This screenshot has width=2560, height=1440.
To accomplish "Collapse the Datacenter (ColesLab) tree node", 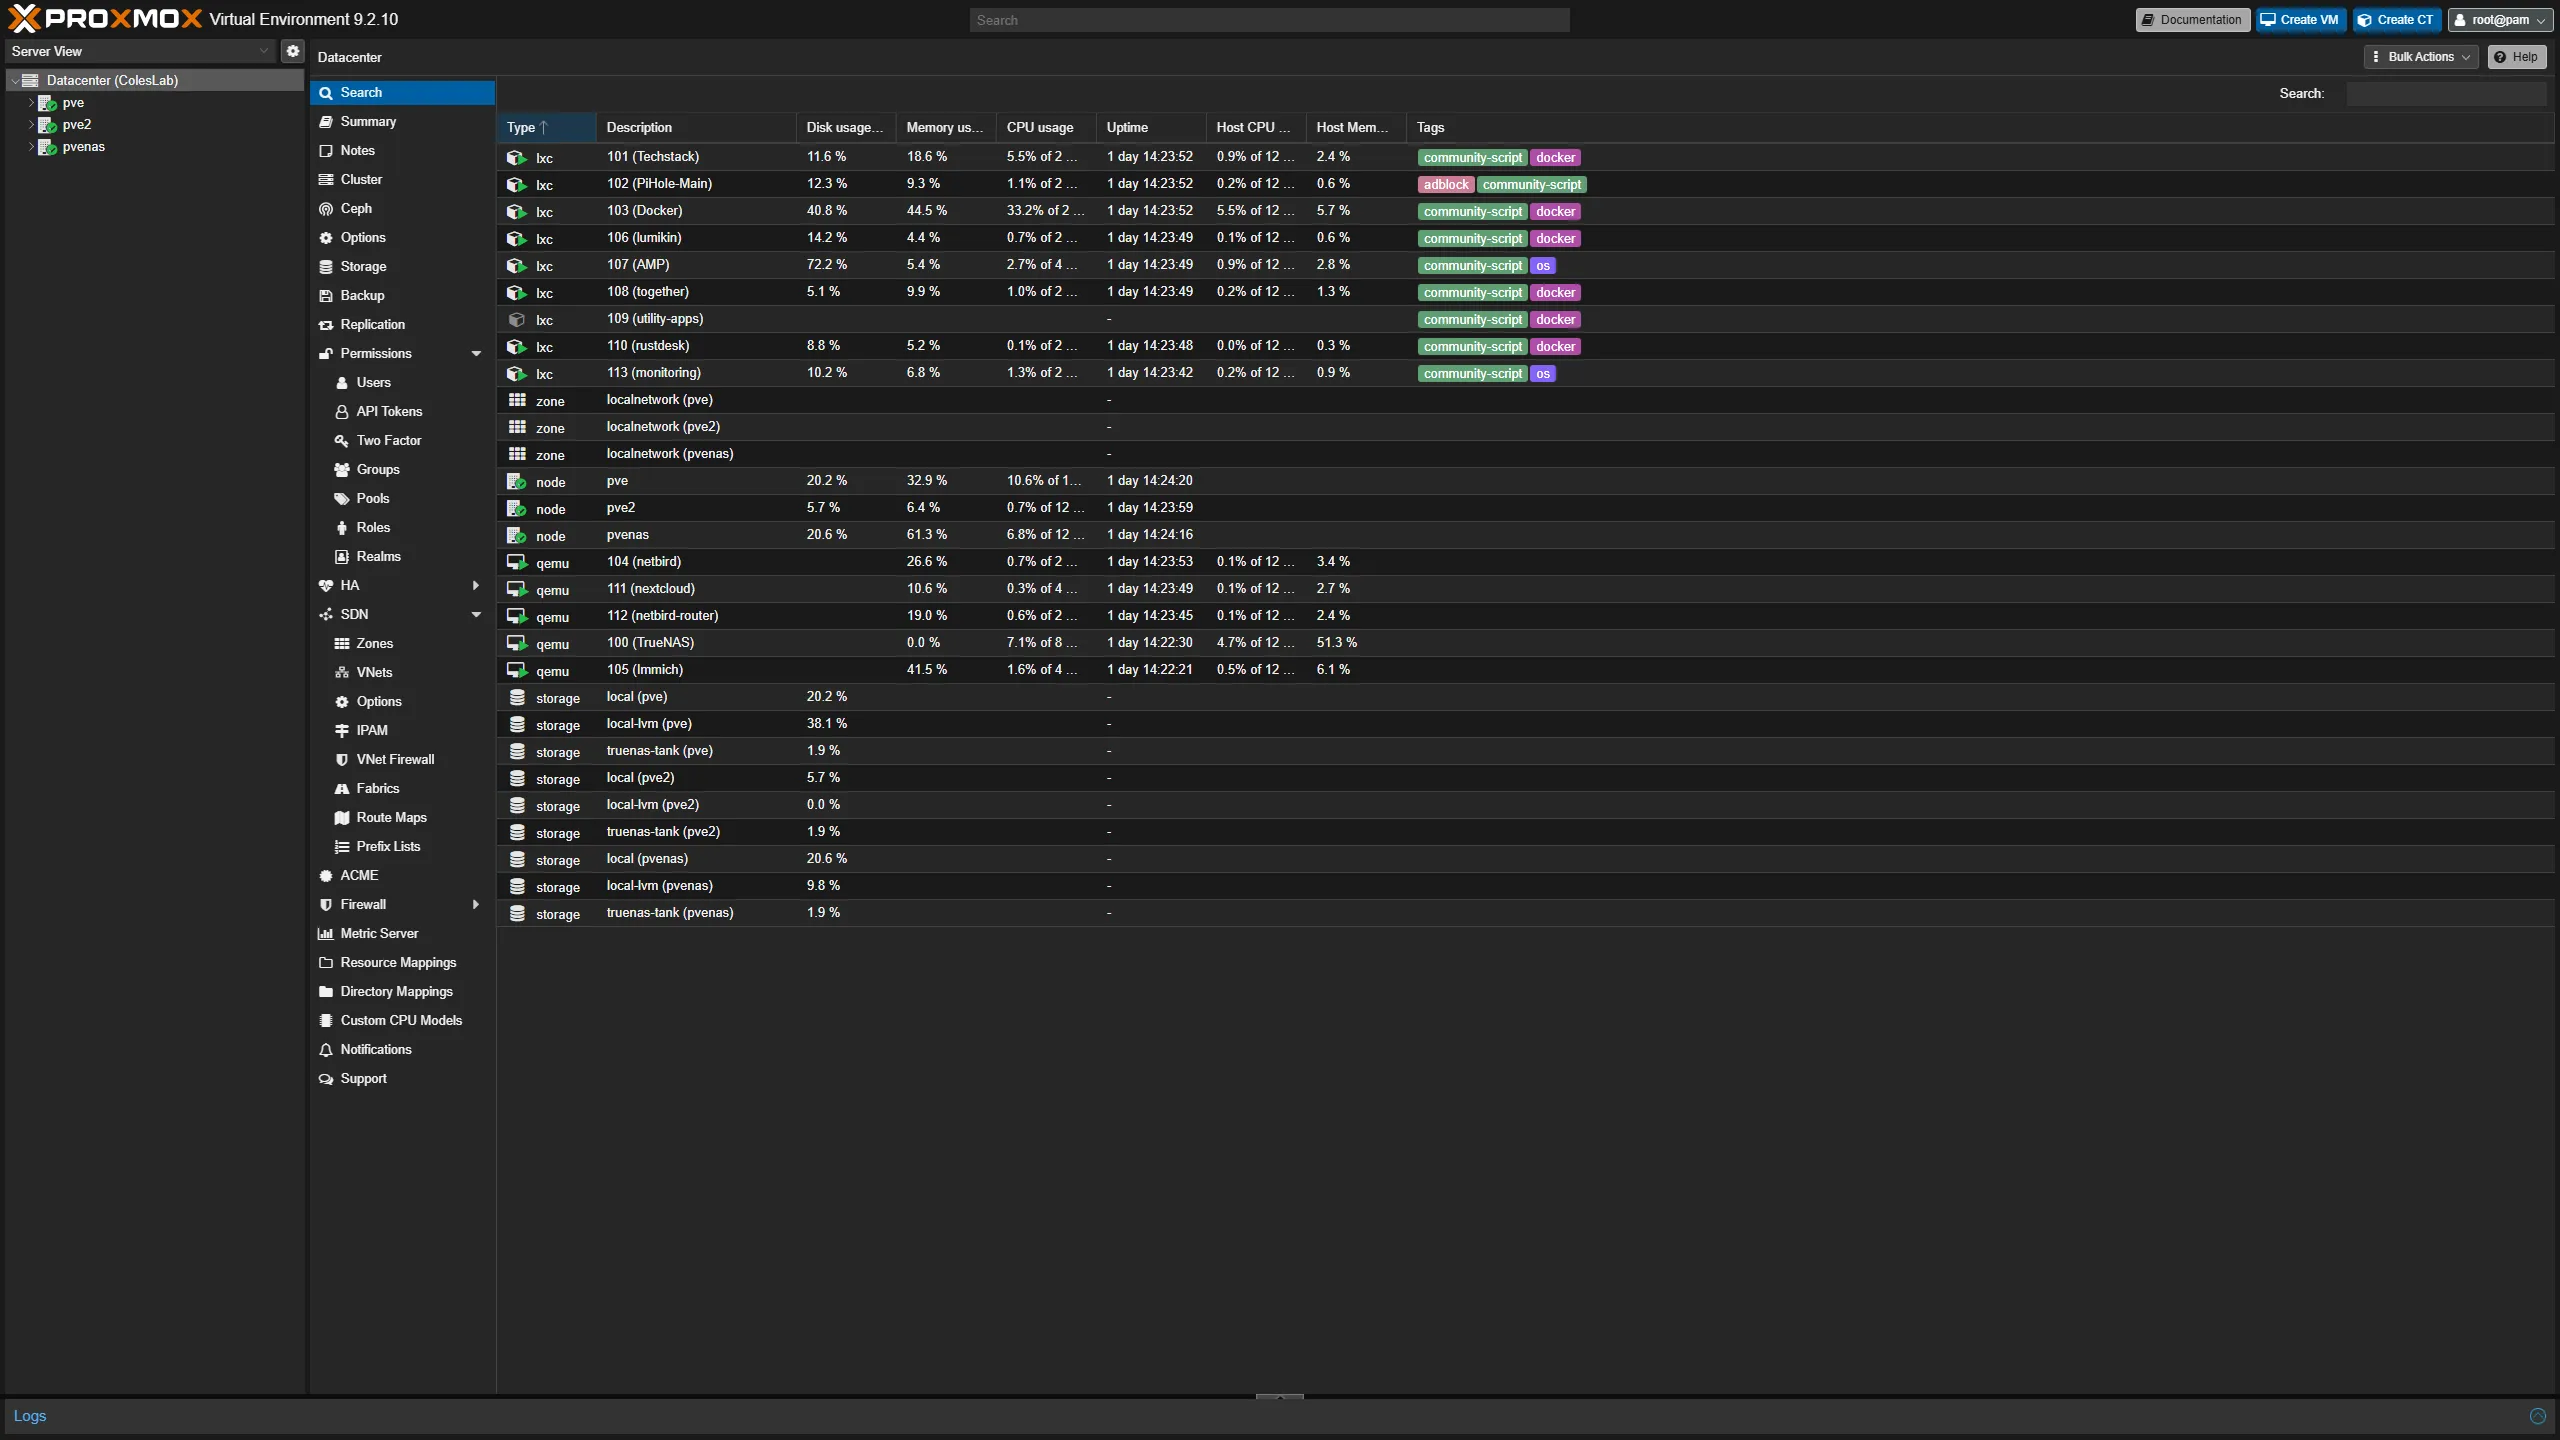I will coord(15,81).
